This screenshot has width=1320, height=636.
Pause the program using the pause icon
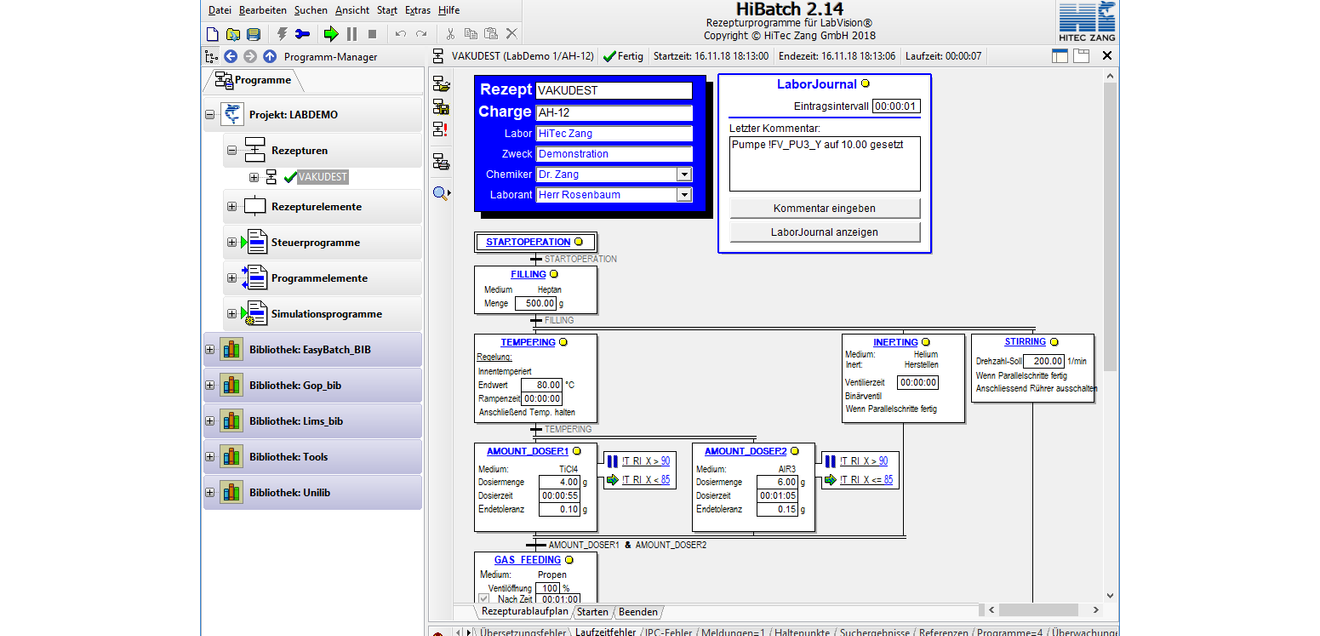(x=352, y=34)
